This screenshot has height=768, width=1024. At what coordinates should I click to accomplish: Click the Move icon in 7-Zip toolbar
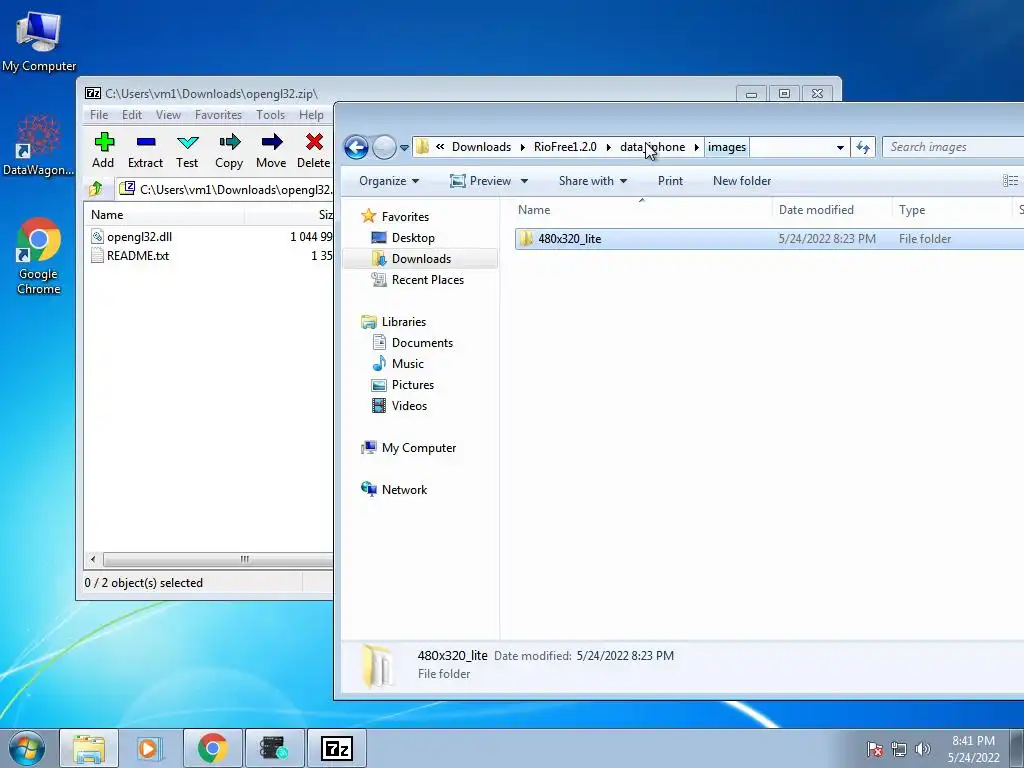click(x=272, y=142)
